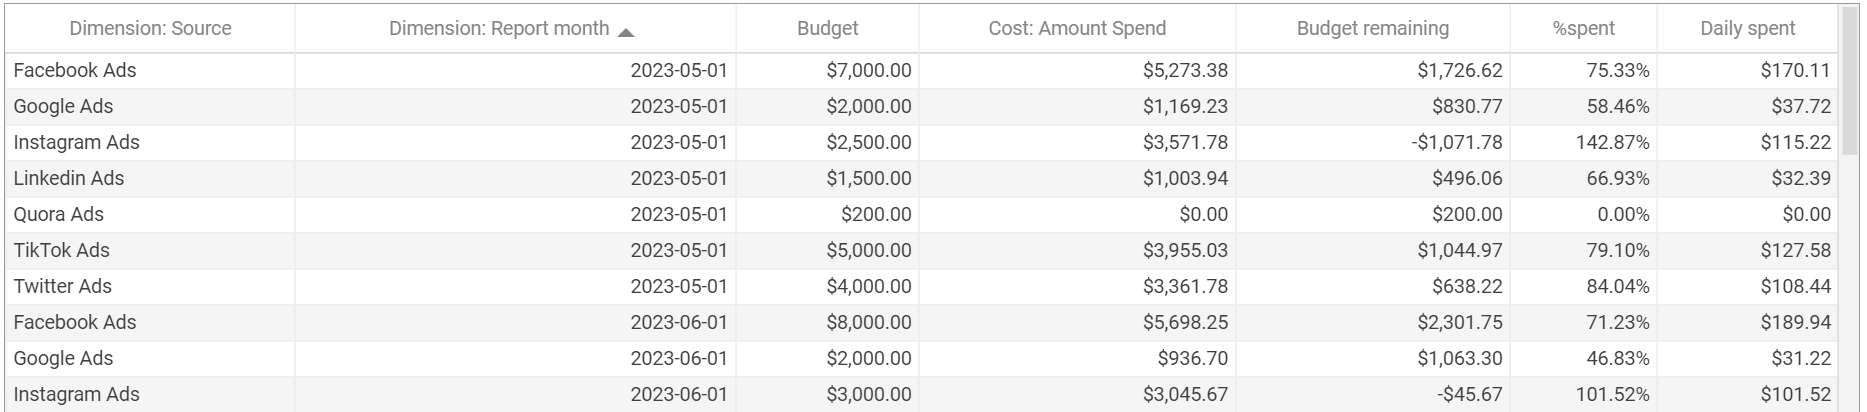This screenshot has width=1867, height=412.
Task: Select Google Ads June 2023-06-01 date
Action: (678, 359)
